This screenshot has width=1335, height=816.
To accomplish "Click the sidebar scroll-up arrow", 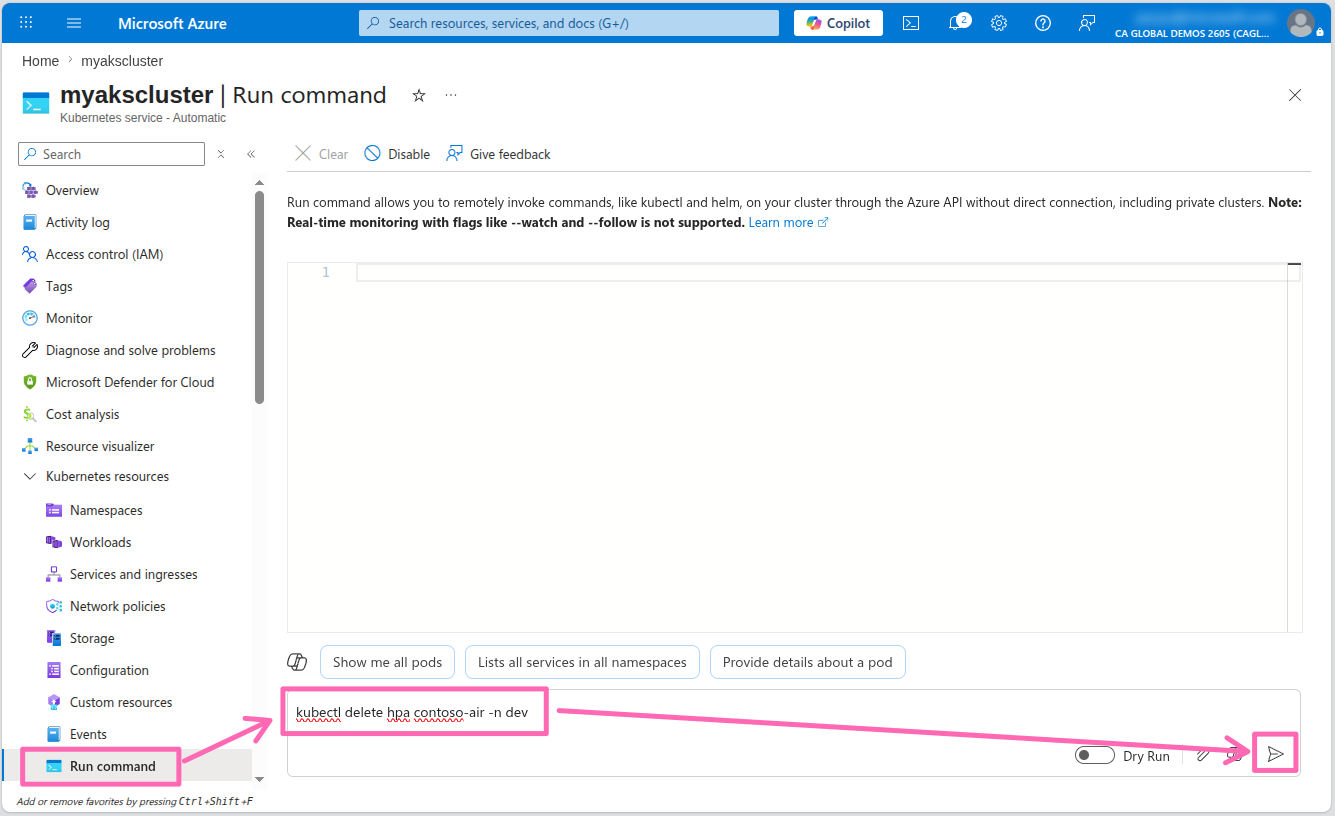I will tap(260, 183).
